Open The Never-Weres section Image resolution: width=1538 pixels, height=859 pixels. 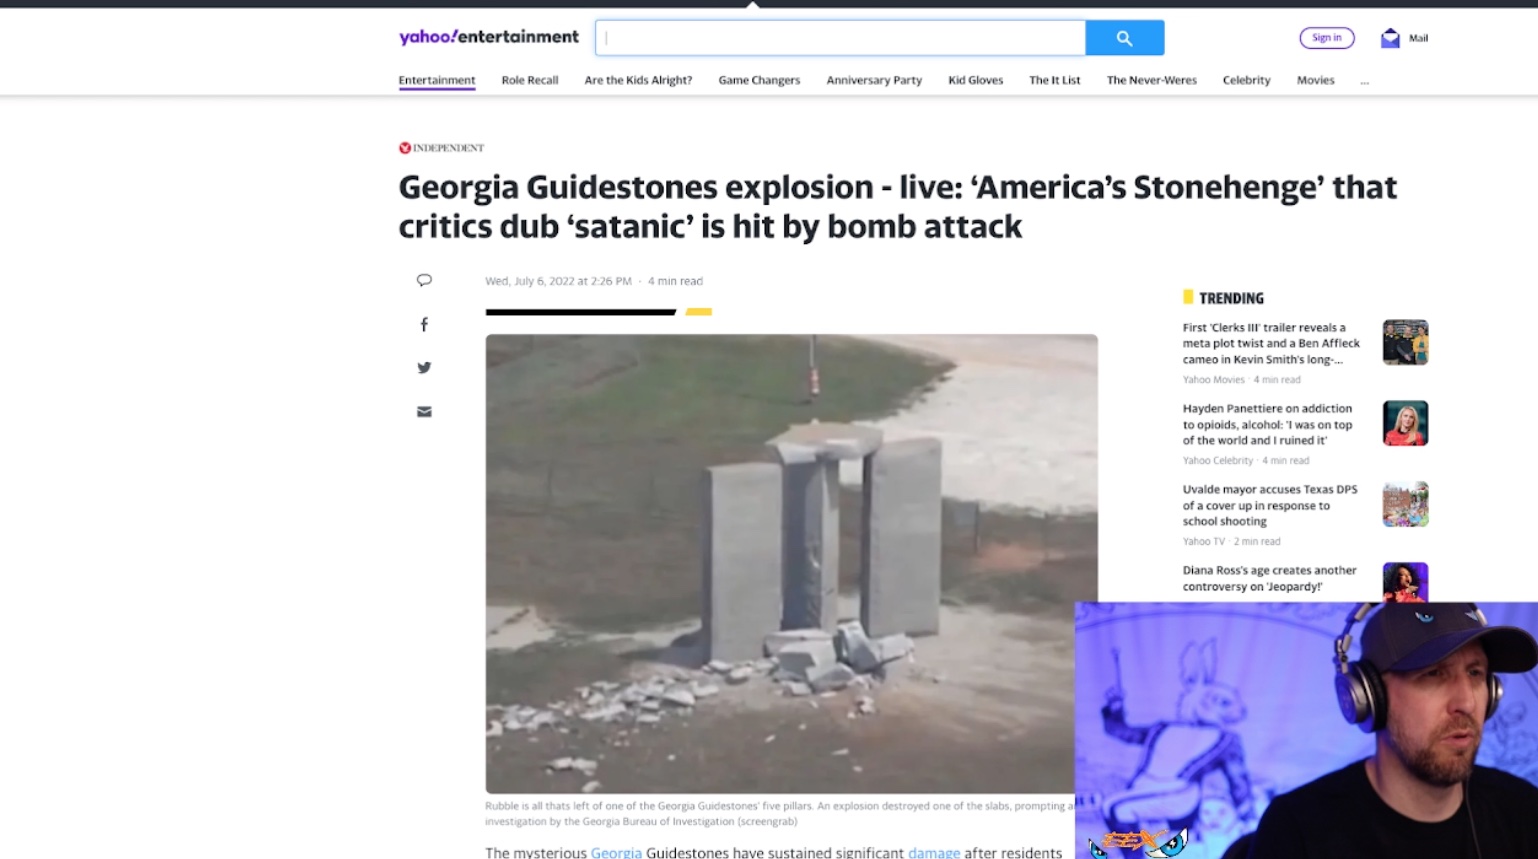click(x=1151, y=80)
